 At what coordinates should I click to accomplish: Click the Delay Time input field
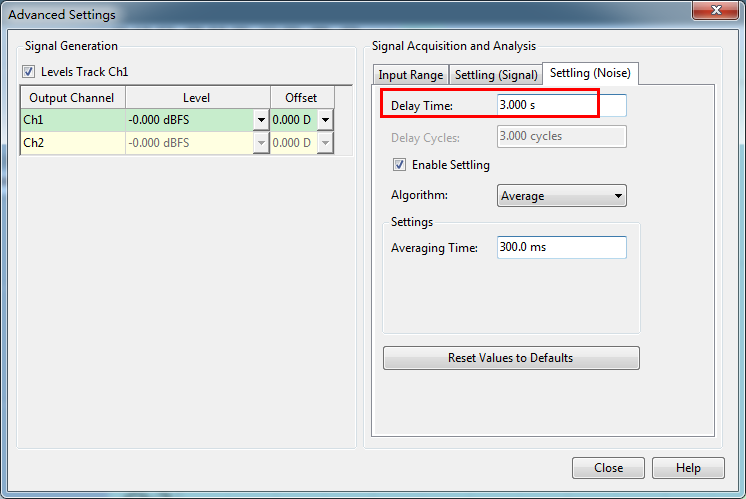click(562, 105)
